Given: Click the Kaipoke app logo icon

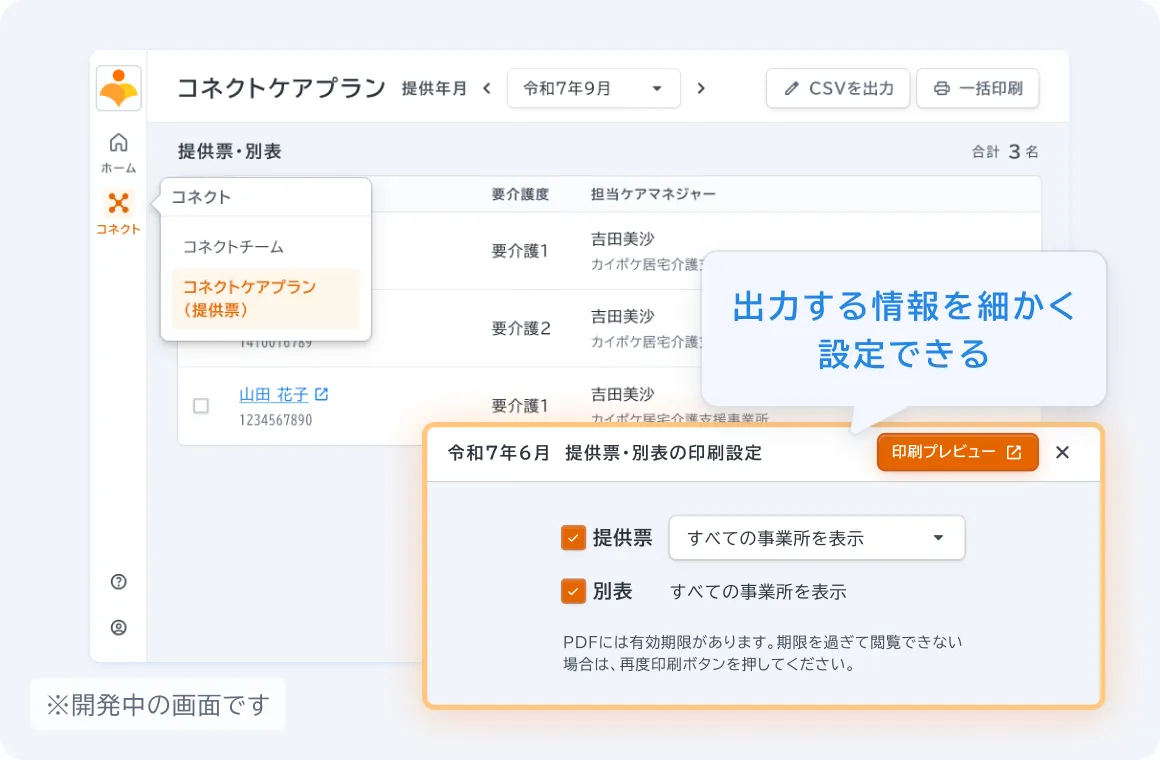Looking at the screenshot, I should 119,88.
